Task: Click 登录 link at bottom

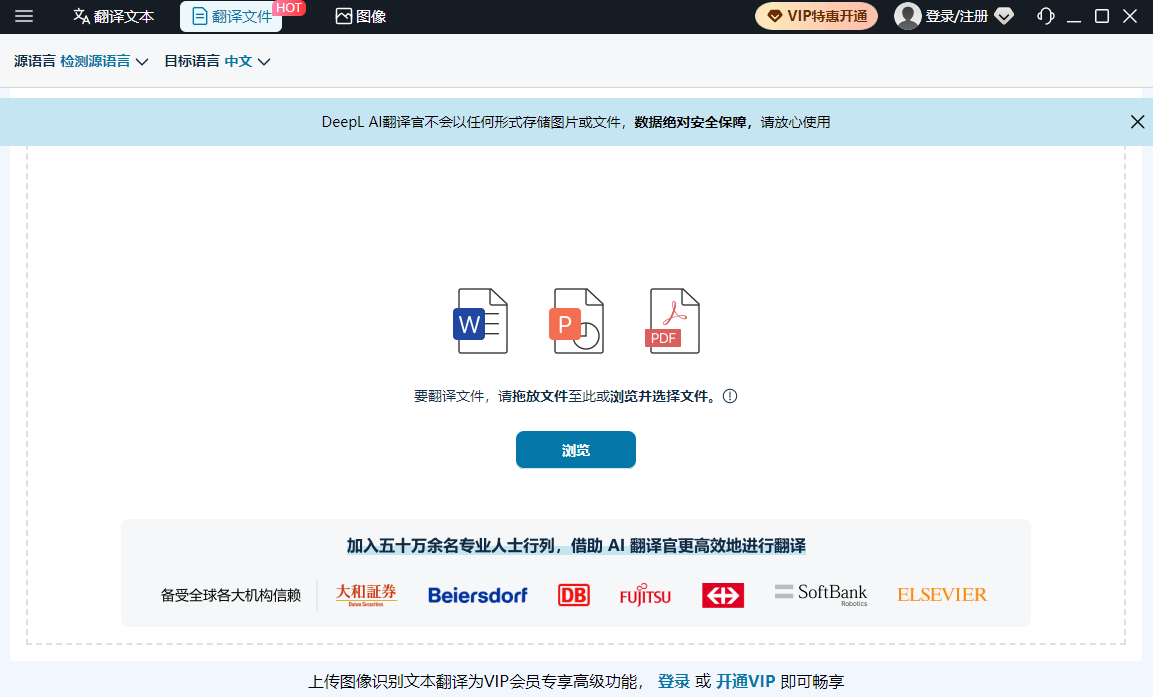Action: 674,682
